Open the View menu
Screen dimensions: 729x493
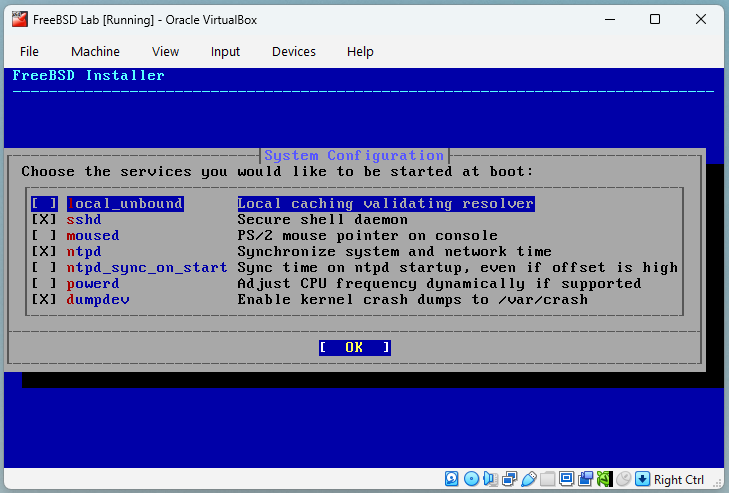point(166,52)
